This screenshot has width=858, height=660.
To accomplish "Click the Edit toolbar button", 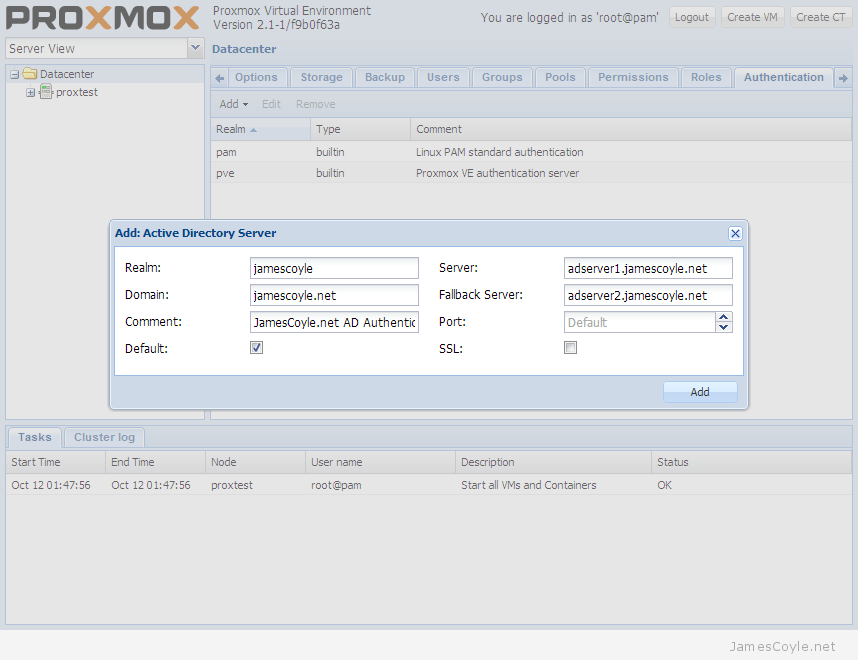I will coord(271,104).
